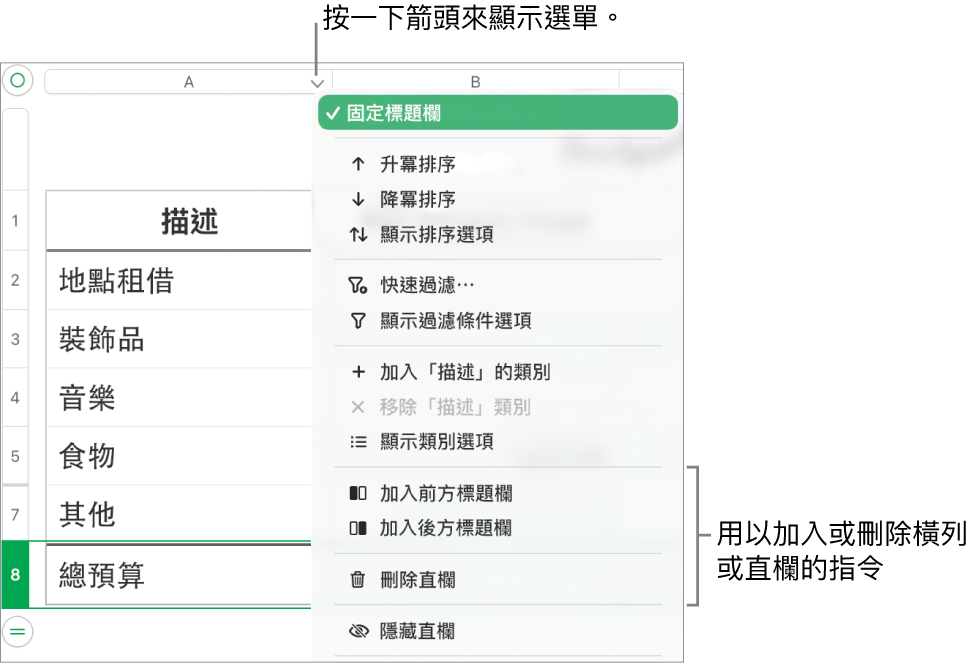Viewport: 976px width, 665px height.
Task: Click the add header column before icon
Action: point(360,493)
